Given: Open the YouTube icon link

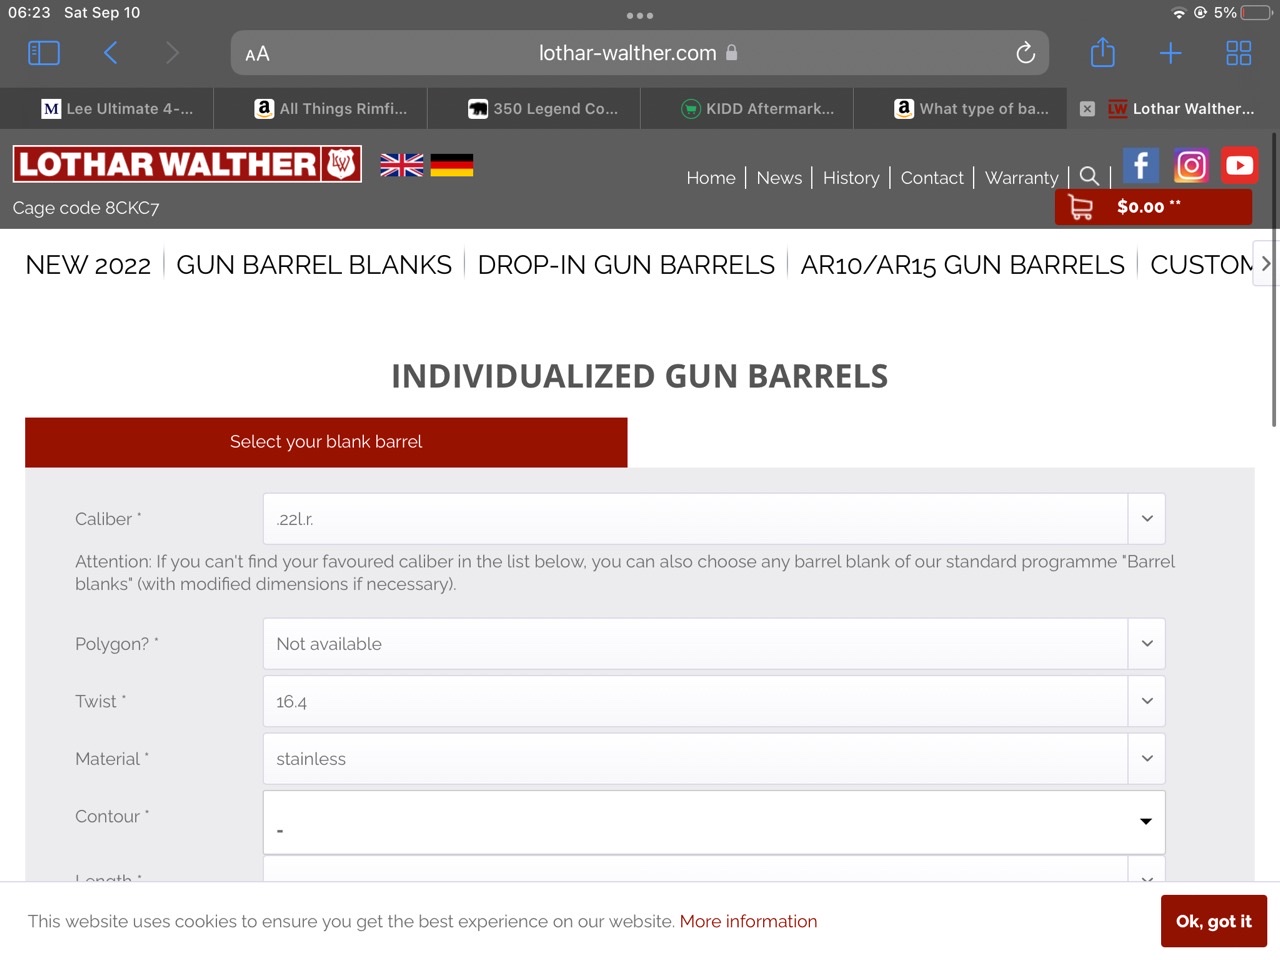Looking at the screenshot, I should (1239, 165).
